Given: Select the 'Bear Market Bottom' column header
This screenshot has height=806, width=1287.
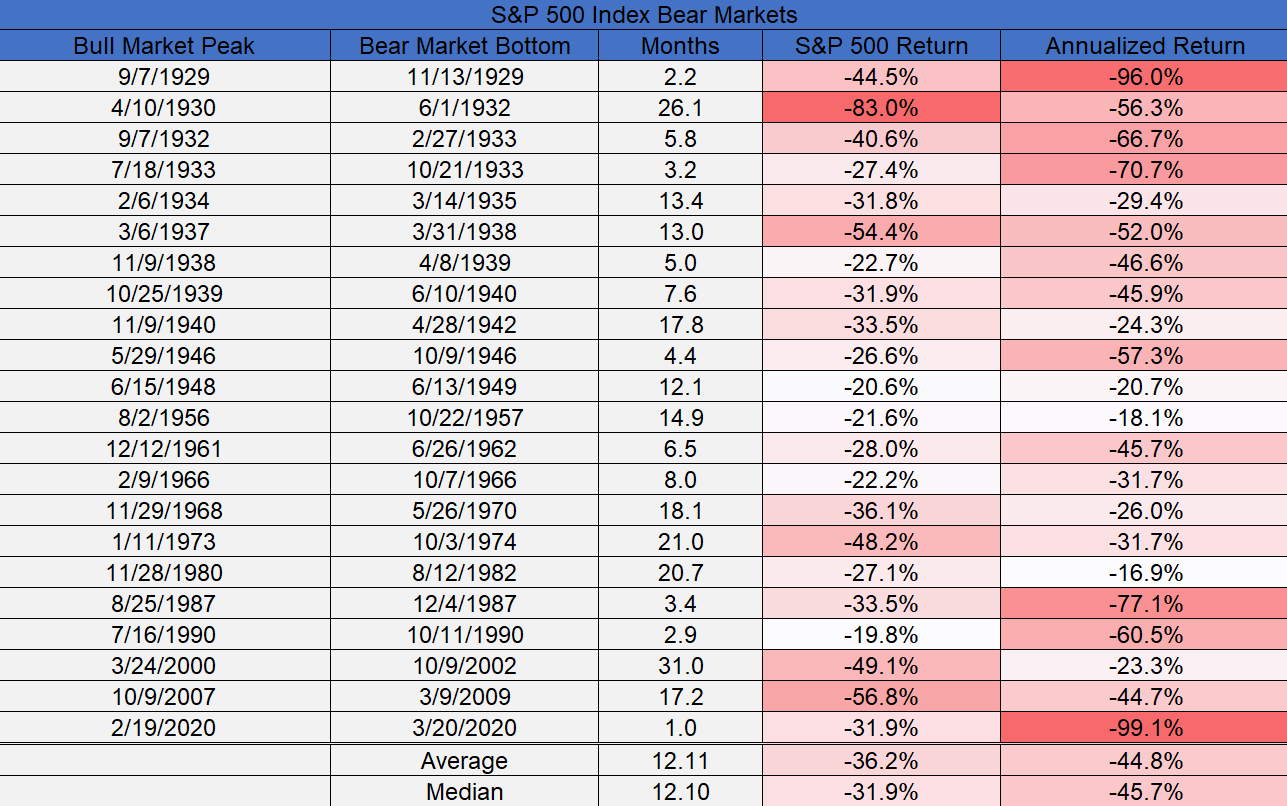Looking at the screenshot, I should click(465, 46).
